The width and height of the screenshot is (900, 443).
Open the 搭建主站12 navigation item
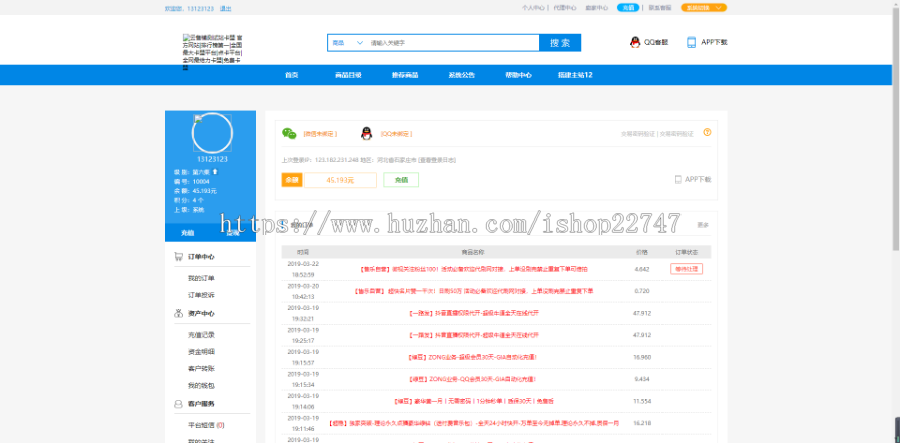click(575, 75)
